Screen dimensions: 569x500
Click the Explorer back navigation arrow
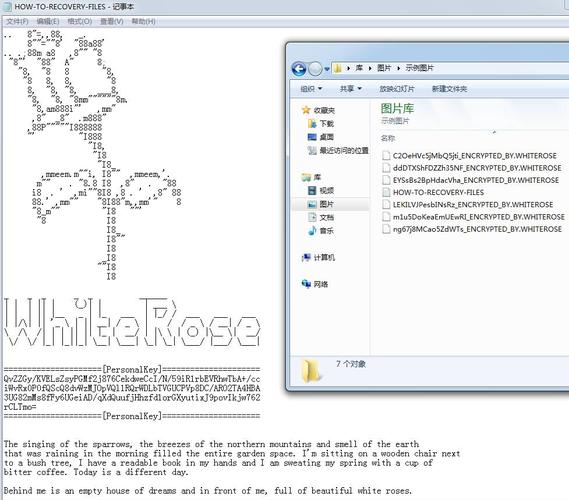(299, 69)
